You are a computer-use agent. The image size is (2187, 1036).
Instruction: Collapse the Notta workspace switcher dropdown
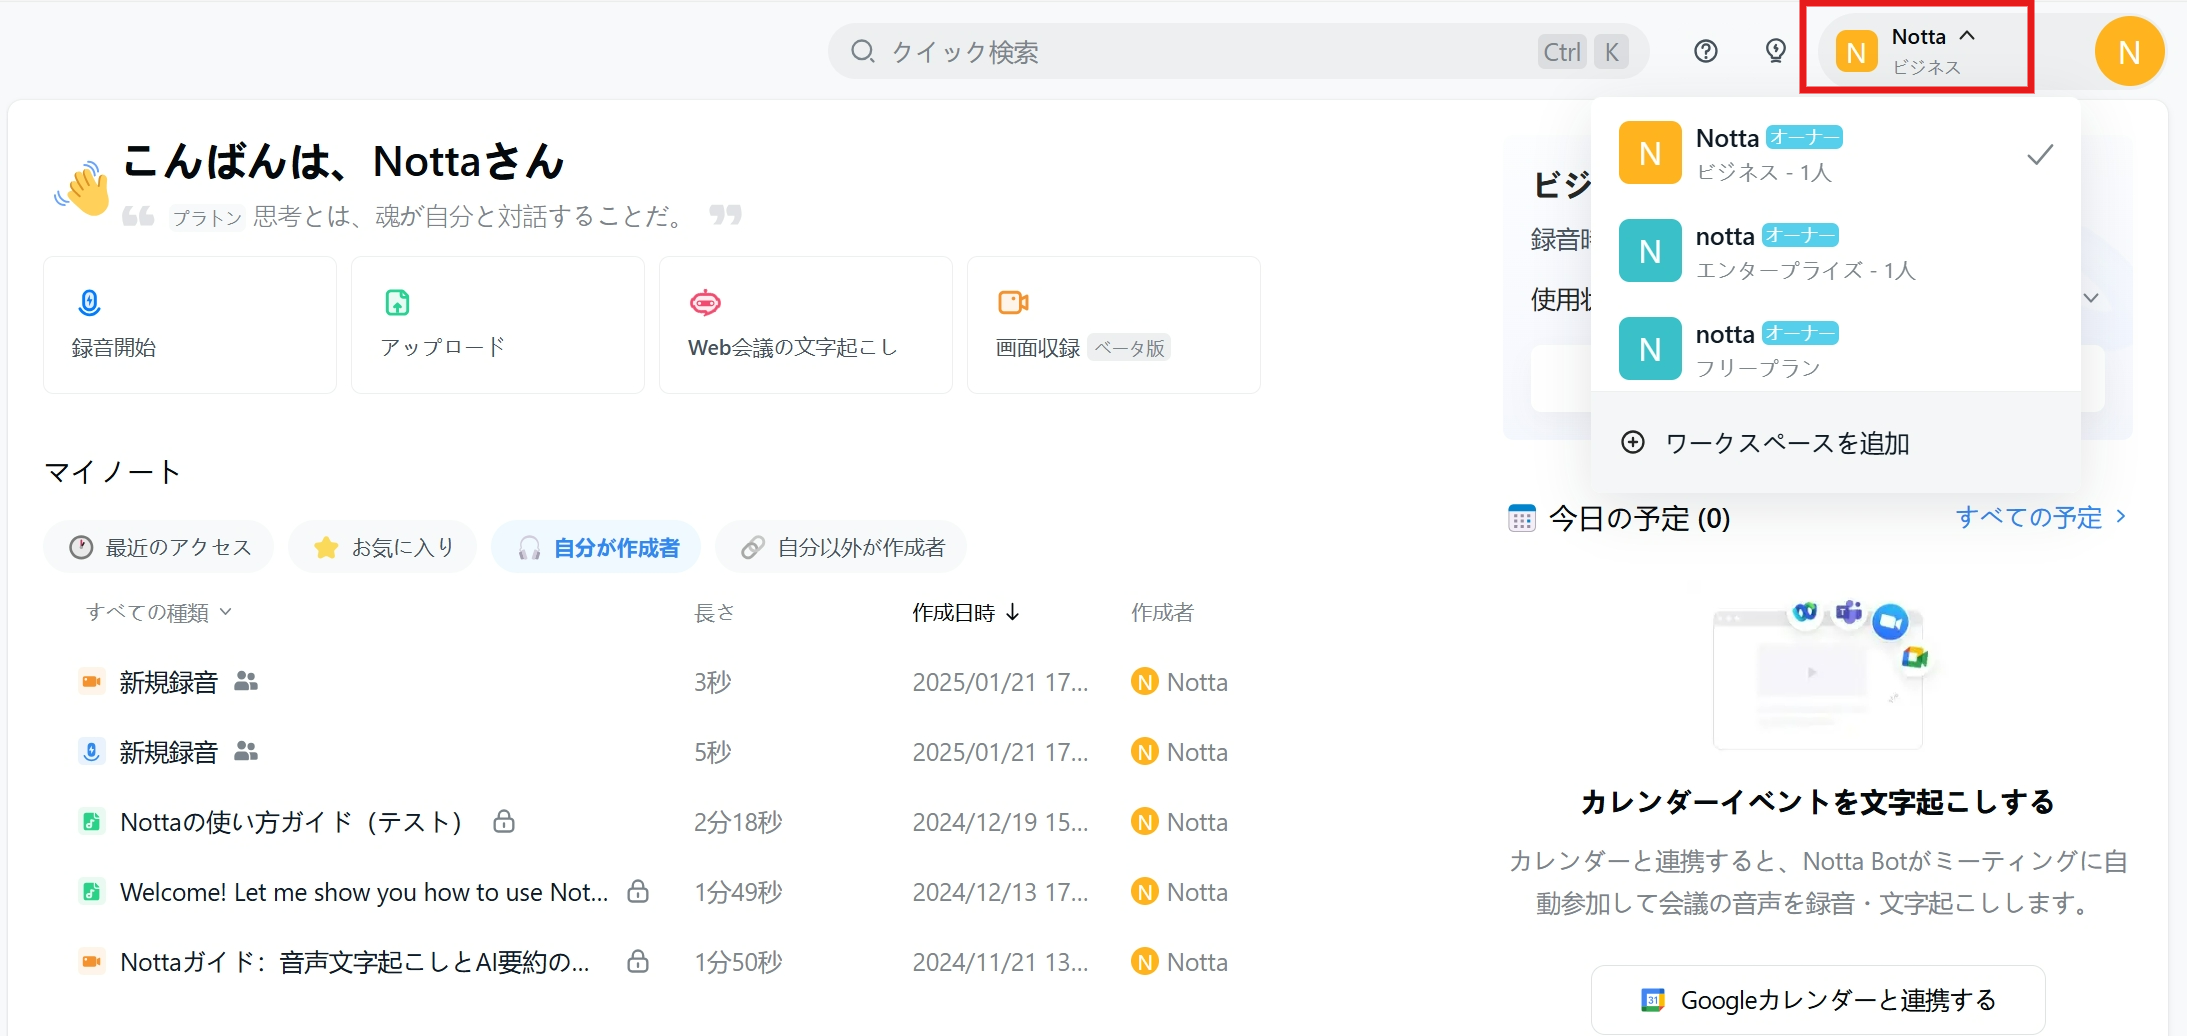coord(1917,50)
